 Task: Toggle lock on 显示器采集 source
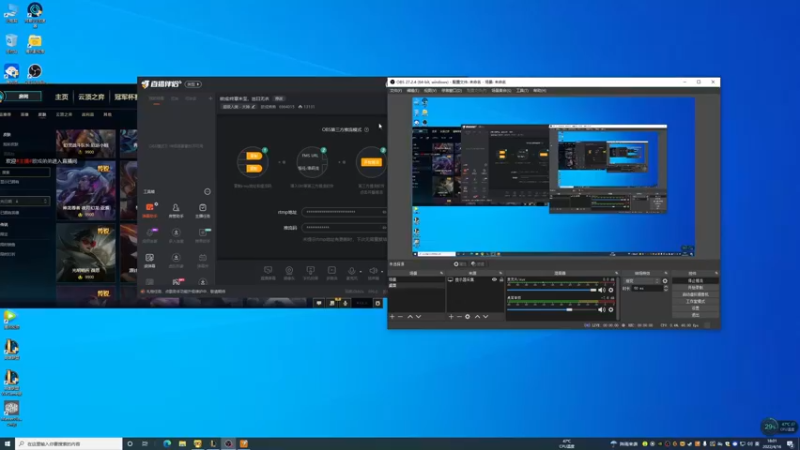[502, 280]
